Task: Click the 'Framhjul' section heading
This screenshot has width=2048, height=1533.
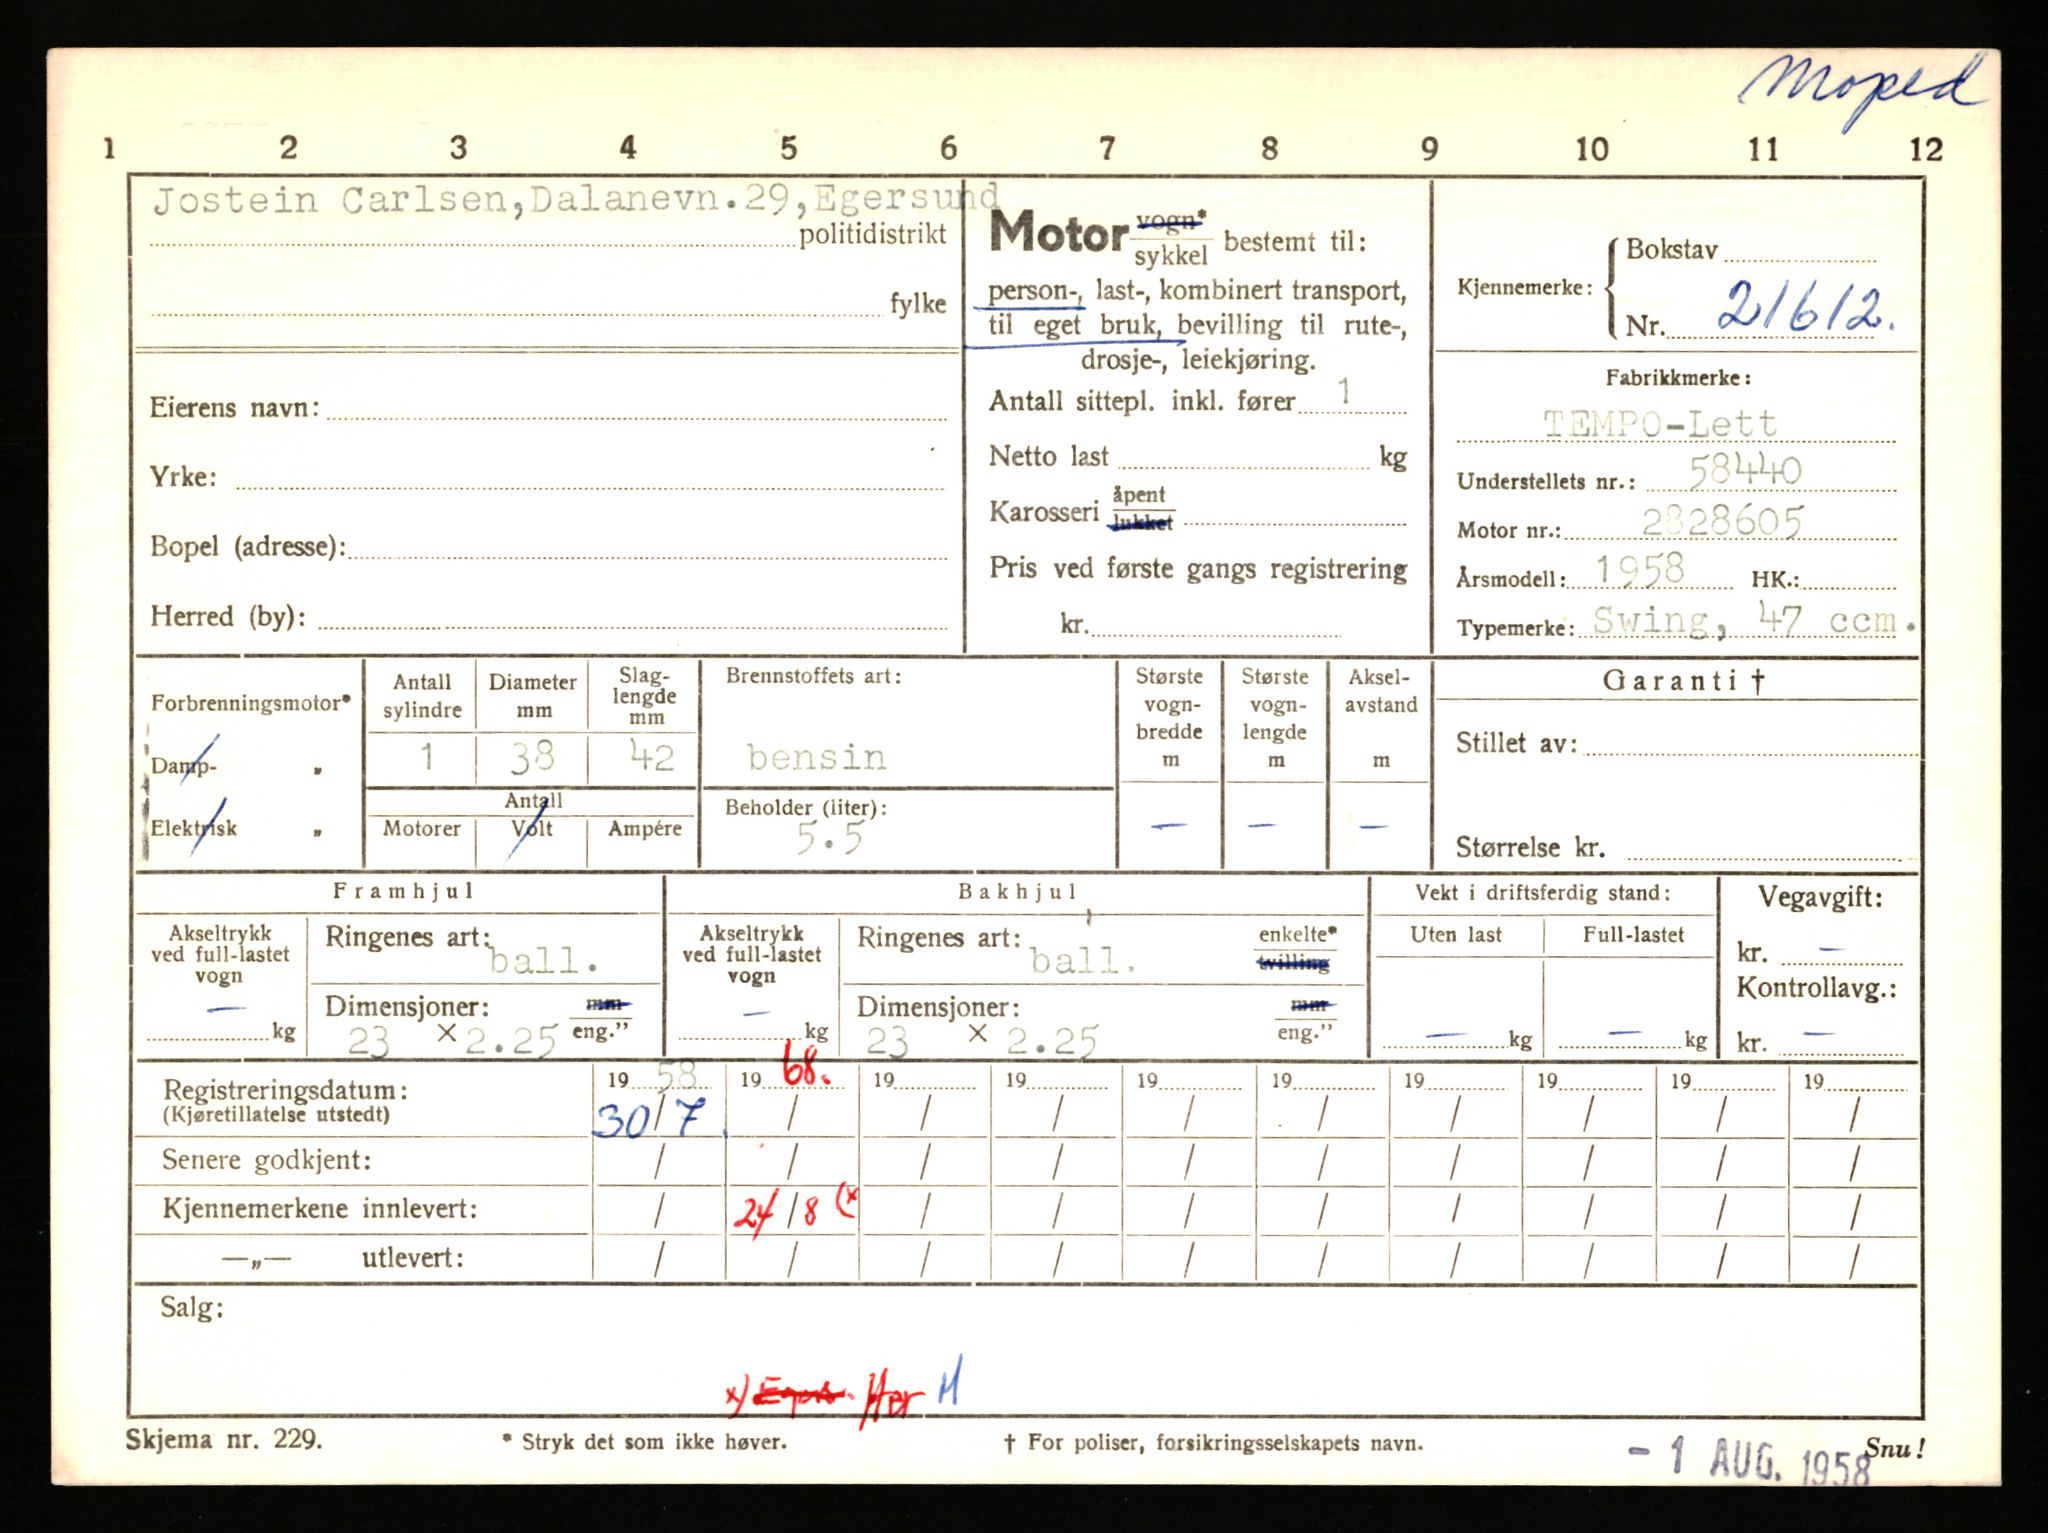Action: coord(403,891)
